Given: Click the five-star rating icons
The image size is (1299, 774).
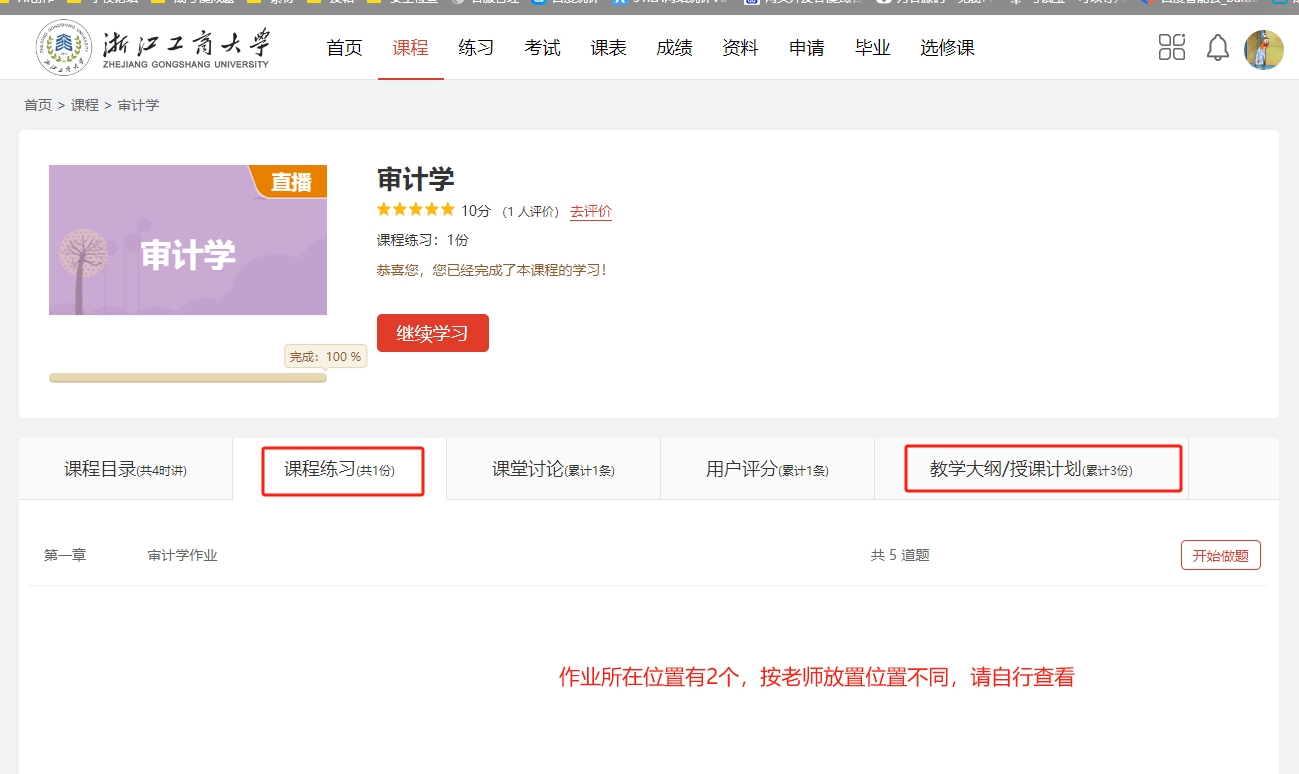Looking at the screenshot, I should click(415, 210).
